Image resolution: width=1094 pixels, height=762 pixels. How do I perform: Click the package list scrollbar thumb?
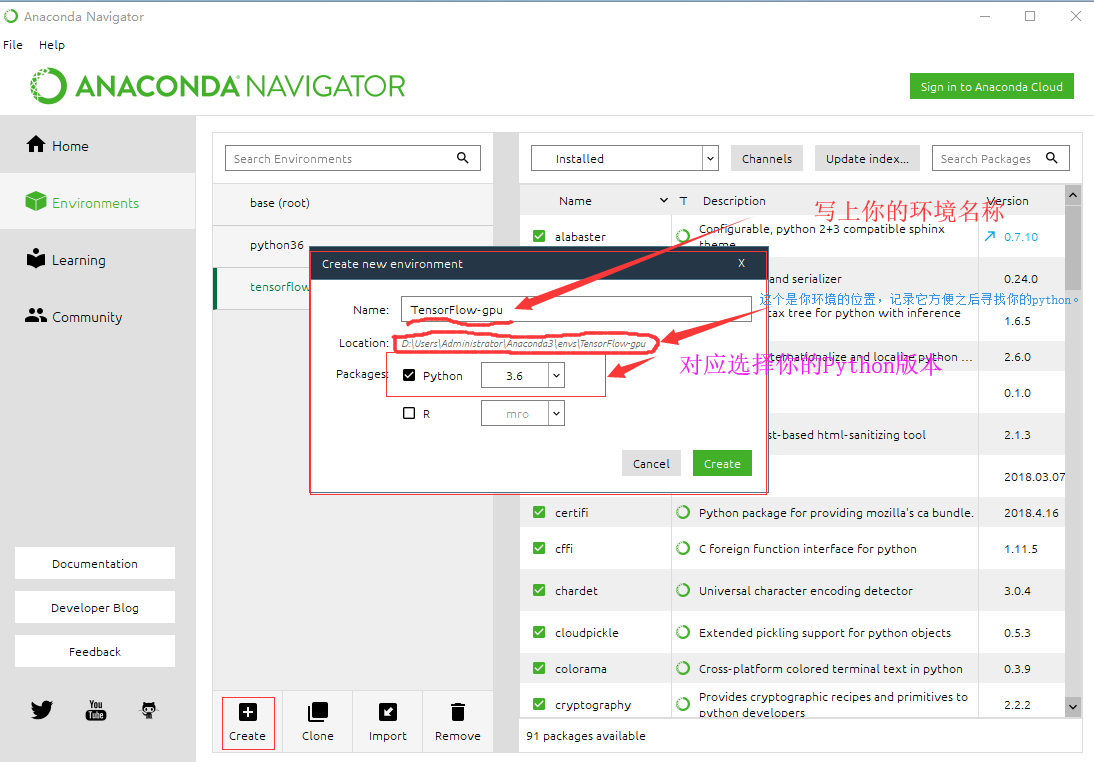(1073, 248)
